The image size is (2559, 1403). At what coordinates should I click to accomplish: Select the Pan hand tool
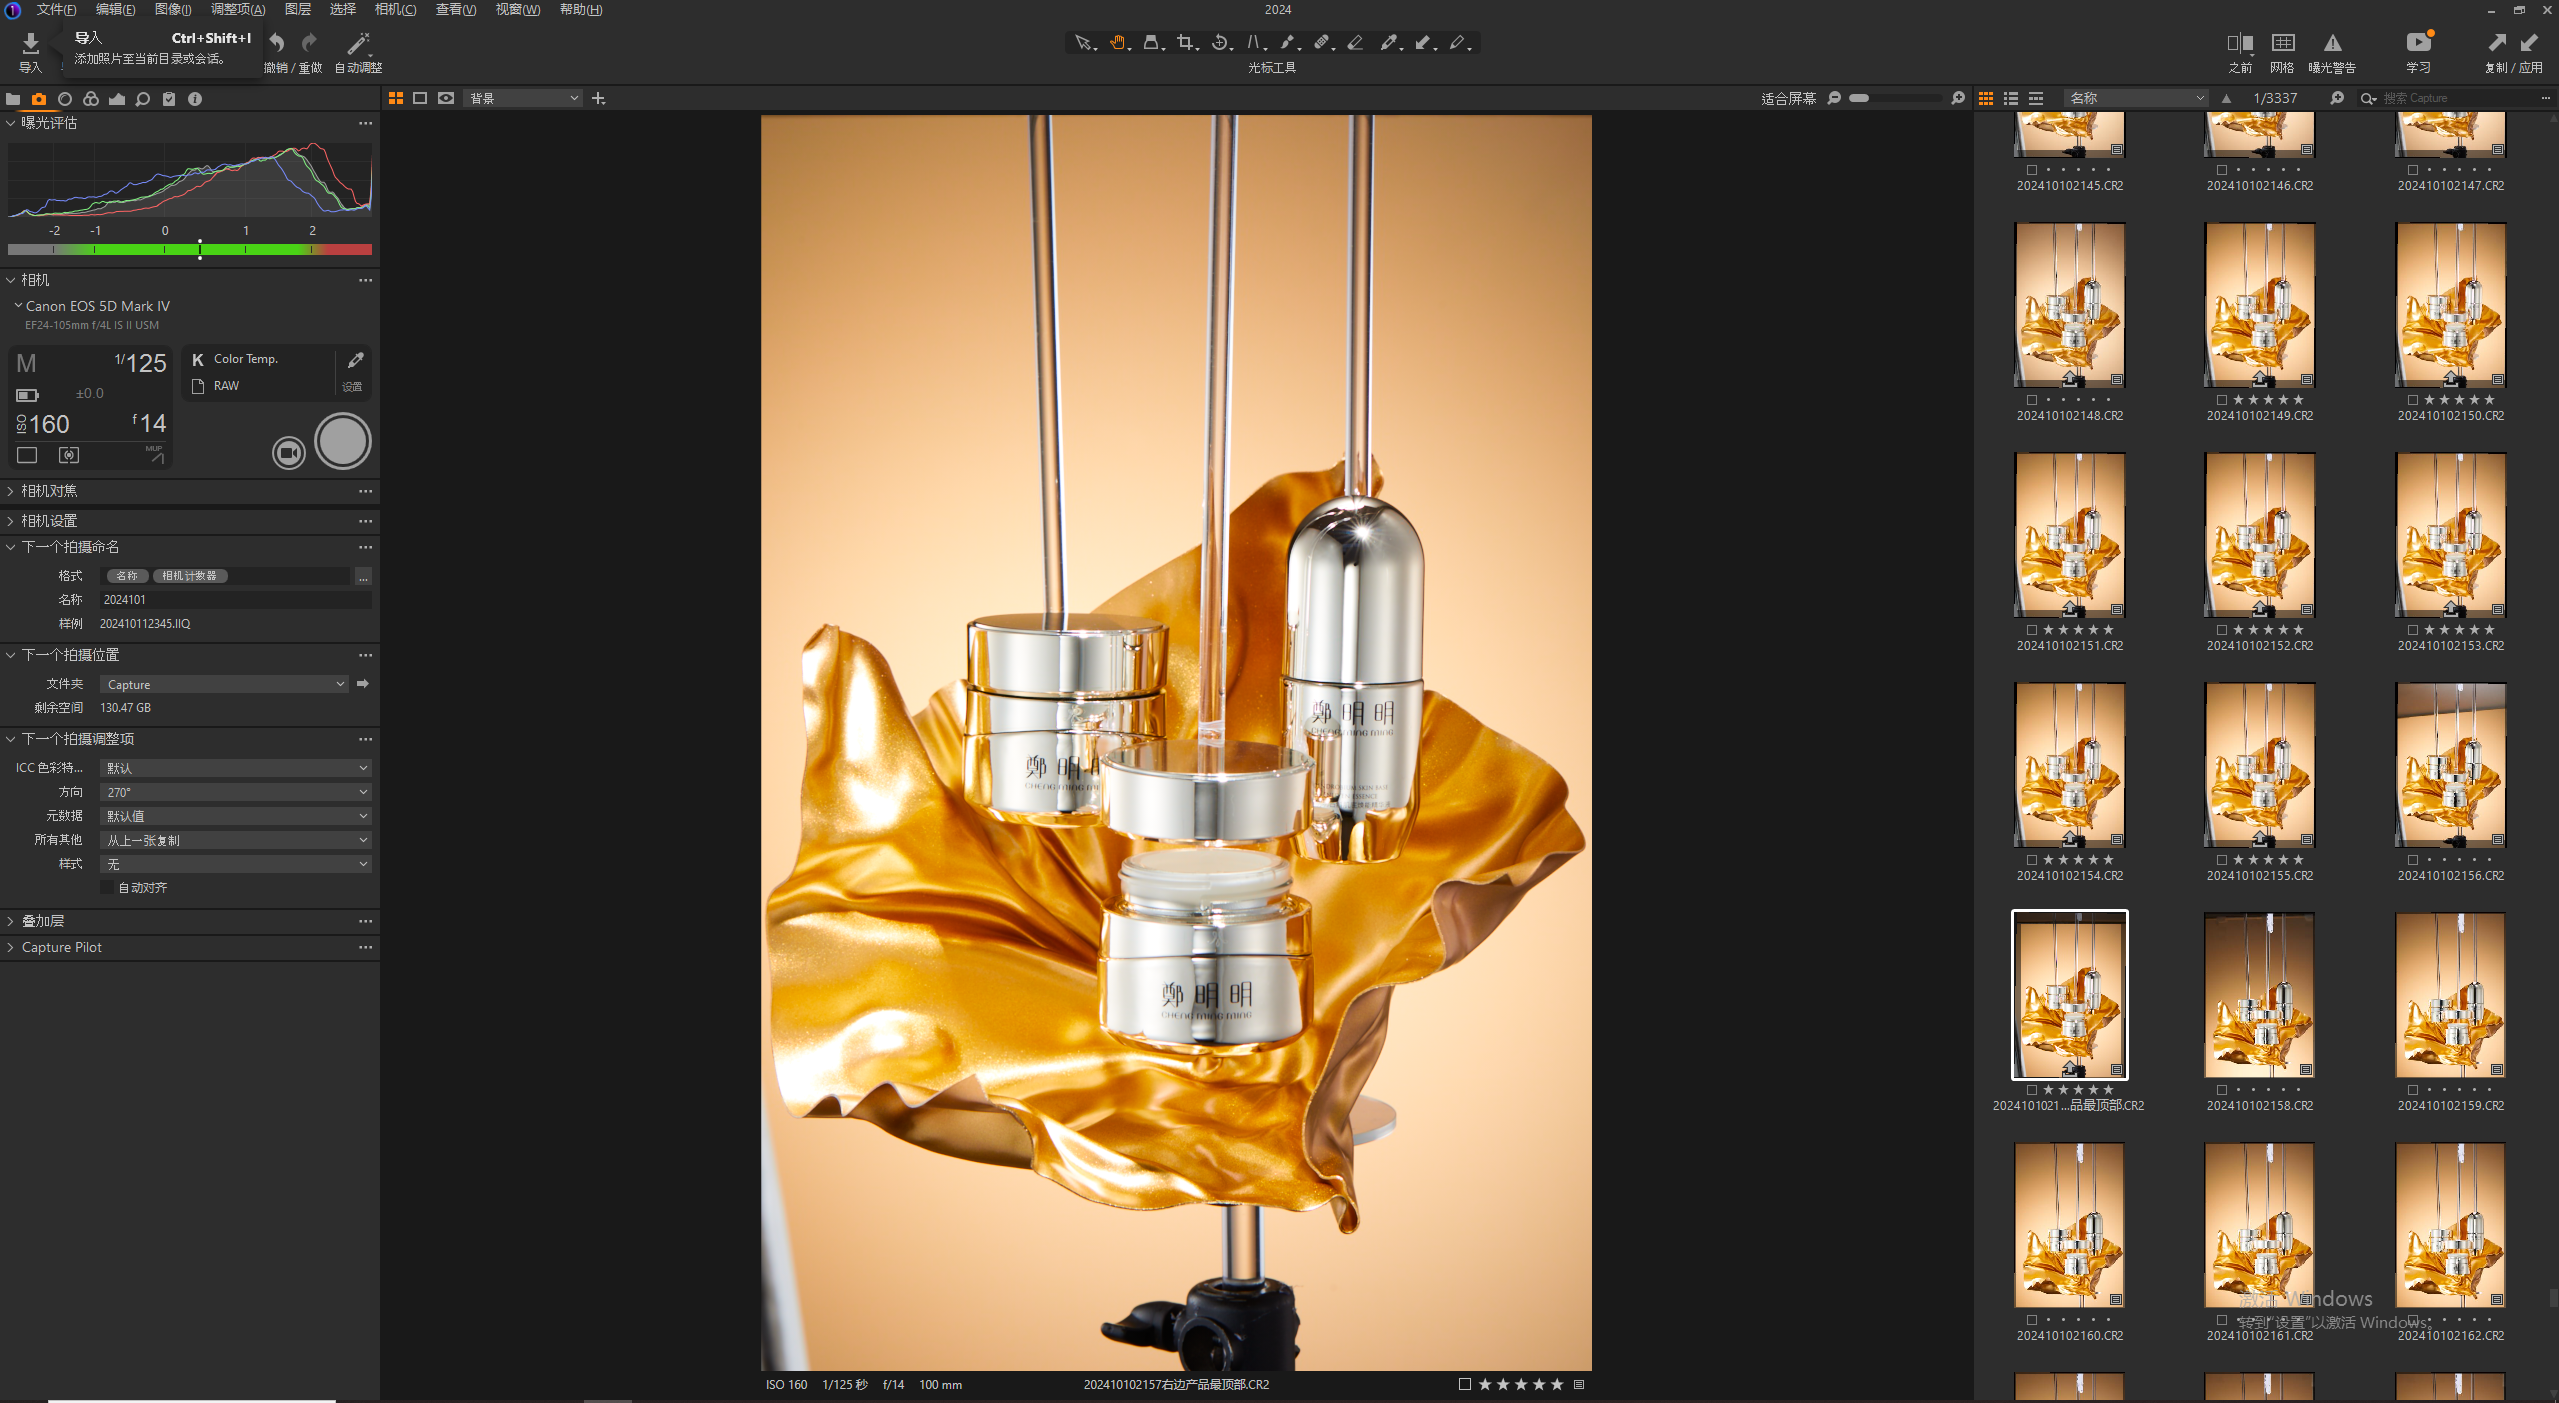pyautogui.click(x=1118, y=43)
